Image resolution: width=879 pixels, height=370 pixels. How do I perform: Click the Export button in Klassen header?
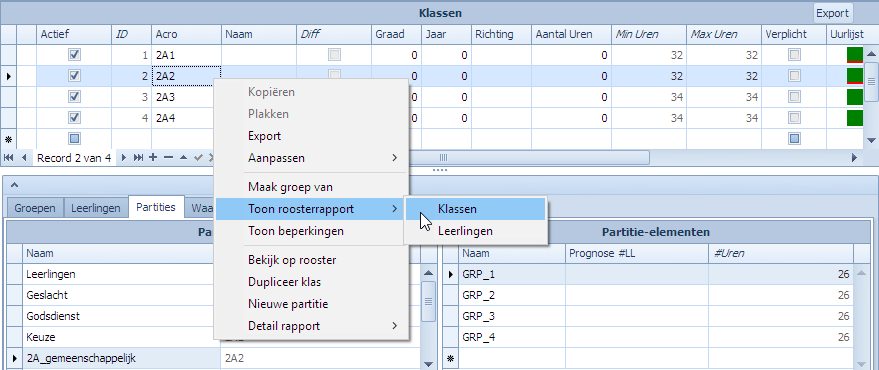[x=832, y=13]
